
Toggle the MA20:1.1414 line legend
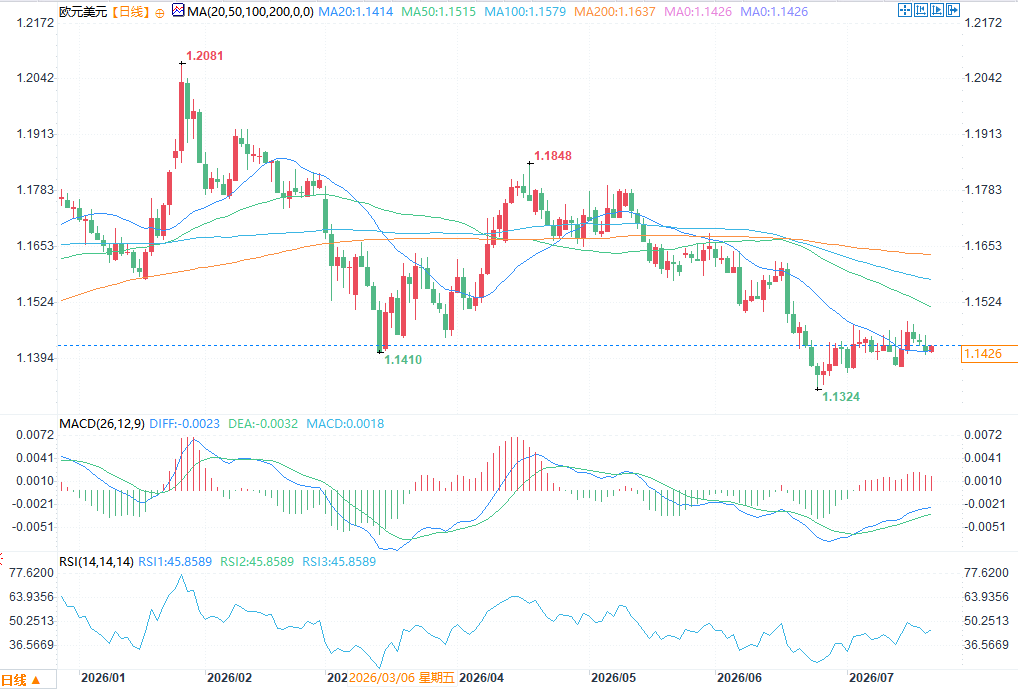pos(356,12)
